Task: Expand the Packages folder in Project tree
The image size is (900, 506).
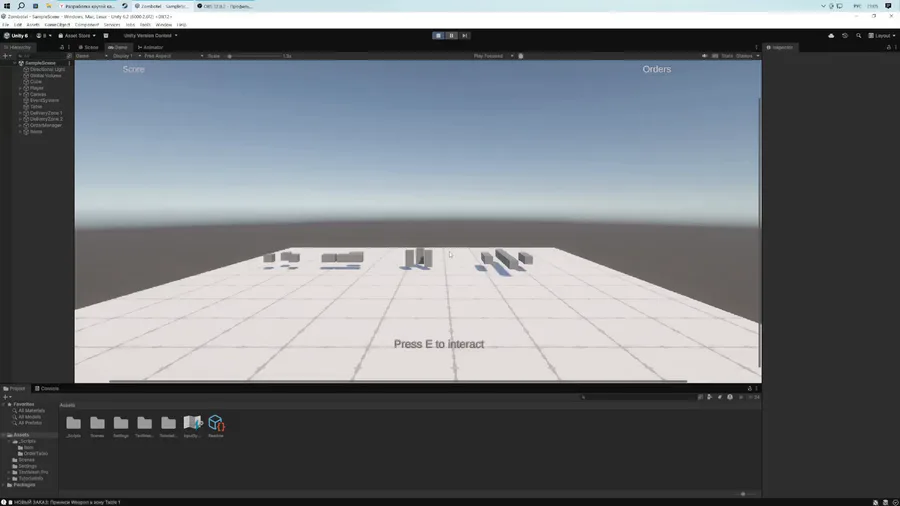Action: coord(4,485)
